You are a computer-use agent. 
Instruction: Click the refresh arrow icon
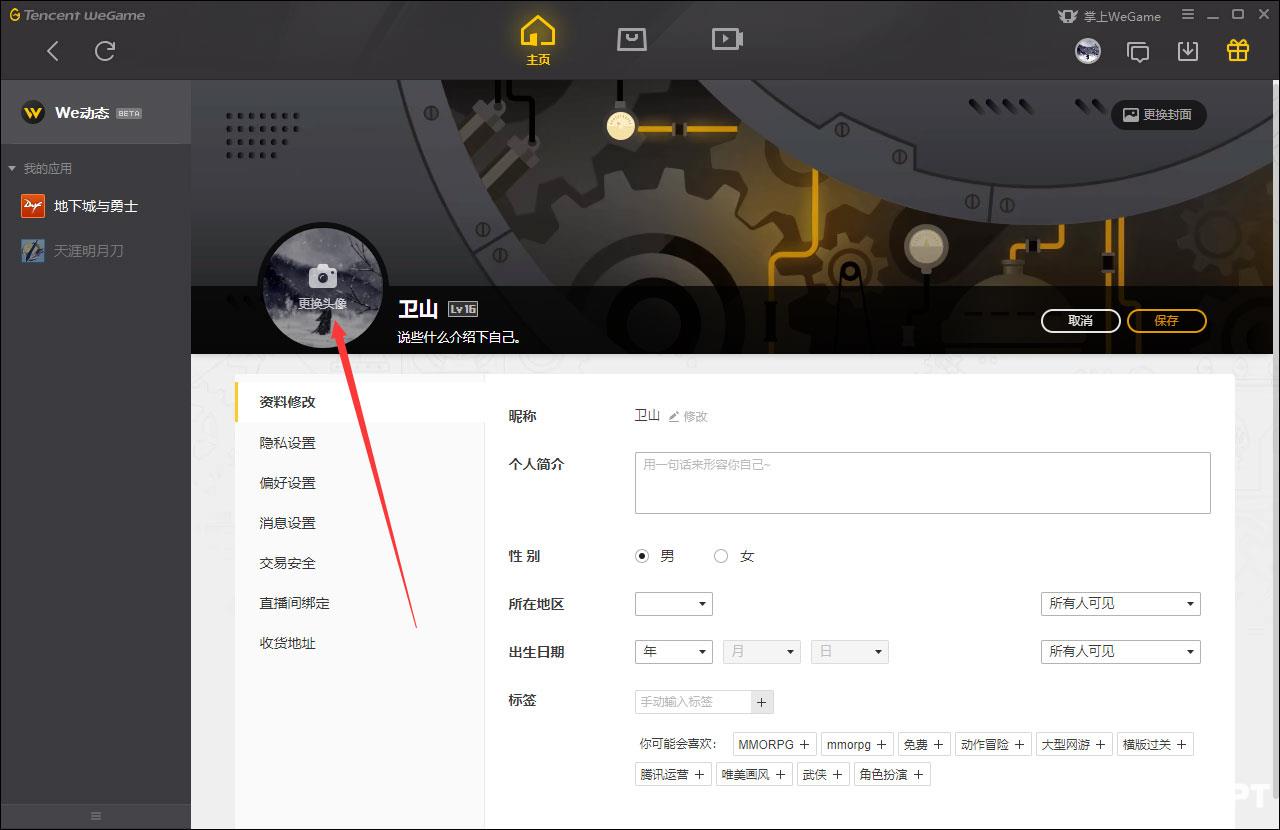coord(105,51)
